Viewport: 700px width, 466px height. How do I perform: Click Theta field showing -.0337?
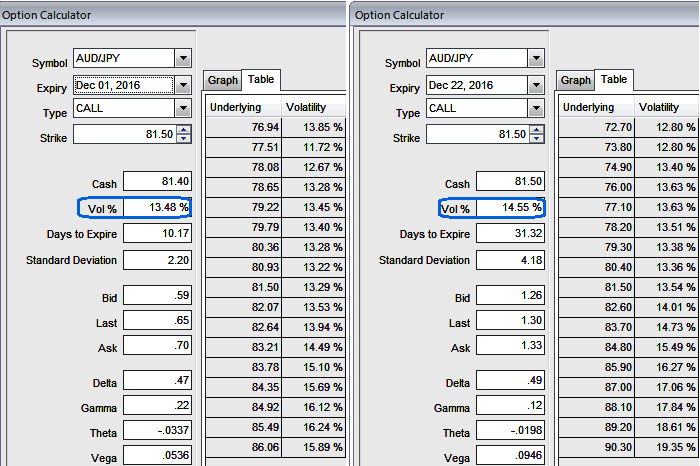(158, 430)
